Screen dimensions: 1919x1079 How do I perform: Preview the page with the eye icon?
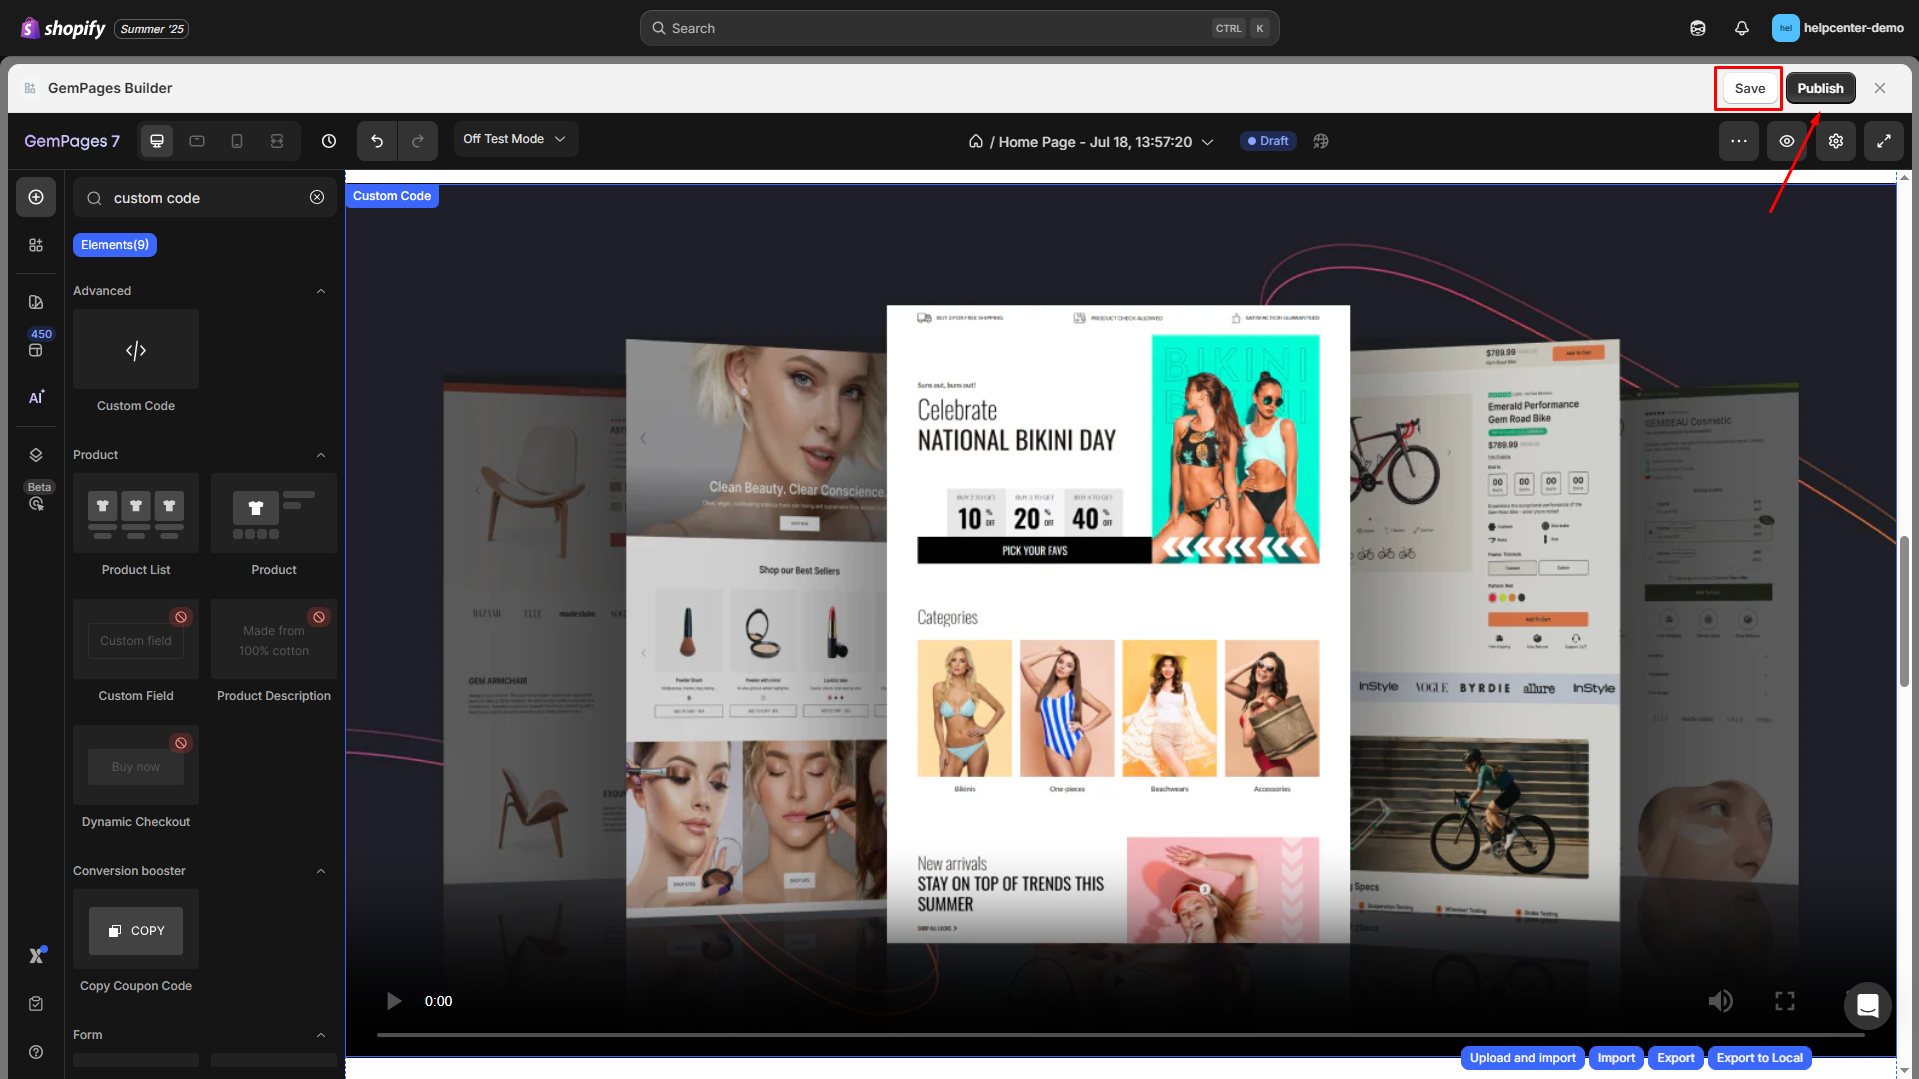[x=1787, y=141]
